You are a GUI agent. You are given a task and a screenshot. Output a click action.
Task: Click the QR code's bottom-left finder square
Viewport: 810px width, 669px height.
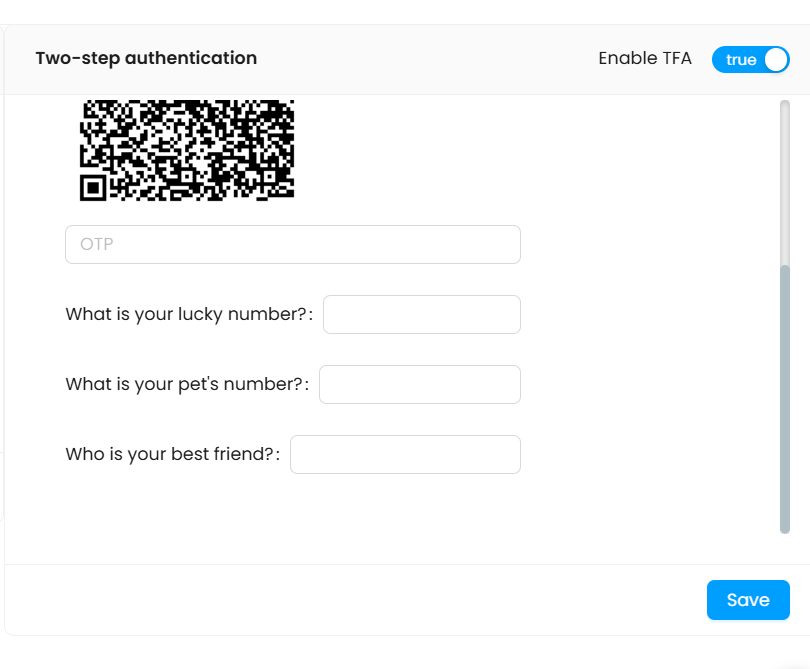[x=93, y=187]
